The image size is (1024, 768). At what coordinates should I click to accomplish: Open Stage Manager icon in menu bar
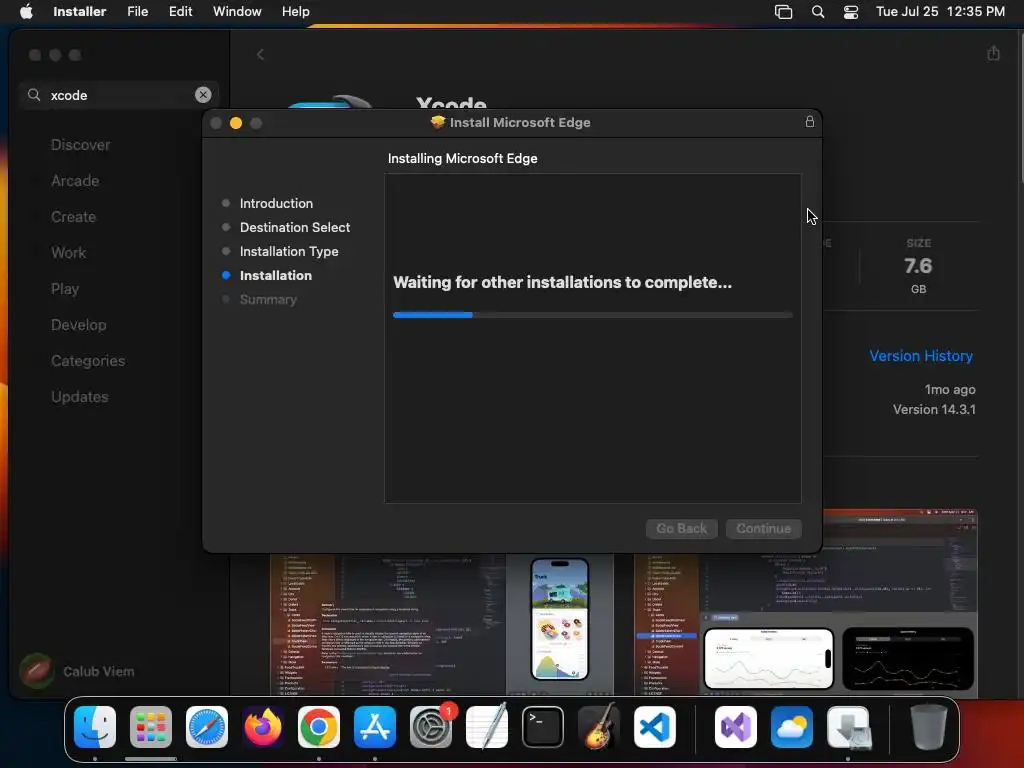pyautogui.click(x=784, y=12)
